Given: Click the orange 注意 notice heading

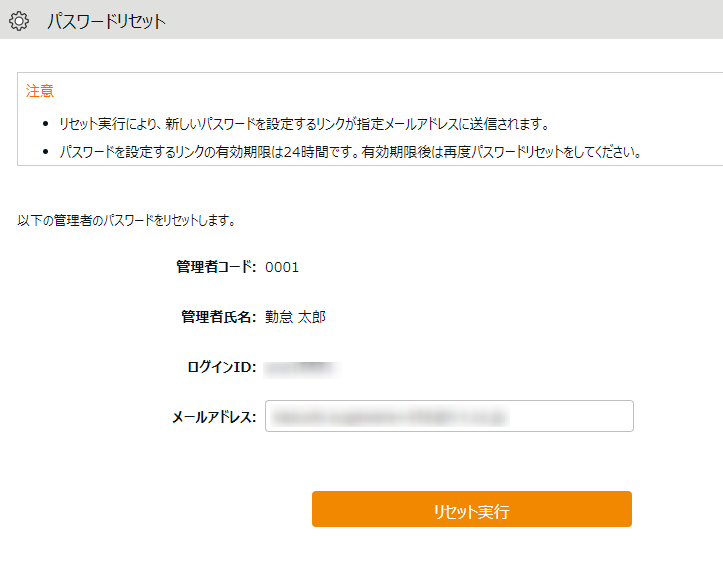Looking at the screenshot, I should point(40,91).
